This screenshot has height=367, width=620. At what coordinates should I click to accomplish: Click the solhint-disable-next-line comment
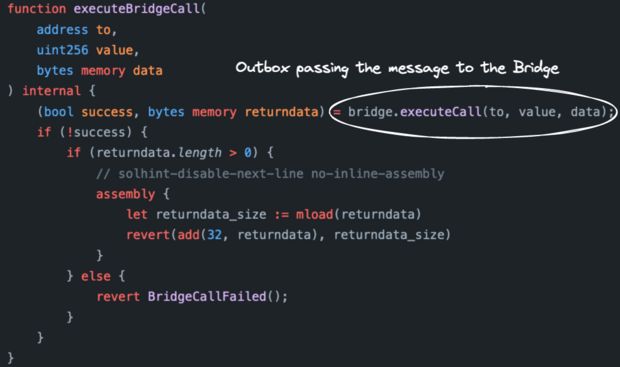(270, 174)
